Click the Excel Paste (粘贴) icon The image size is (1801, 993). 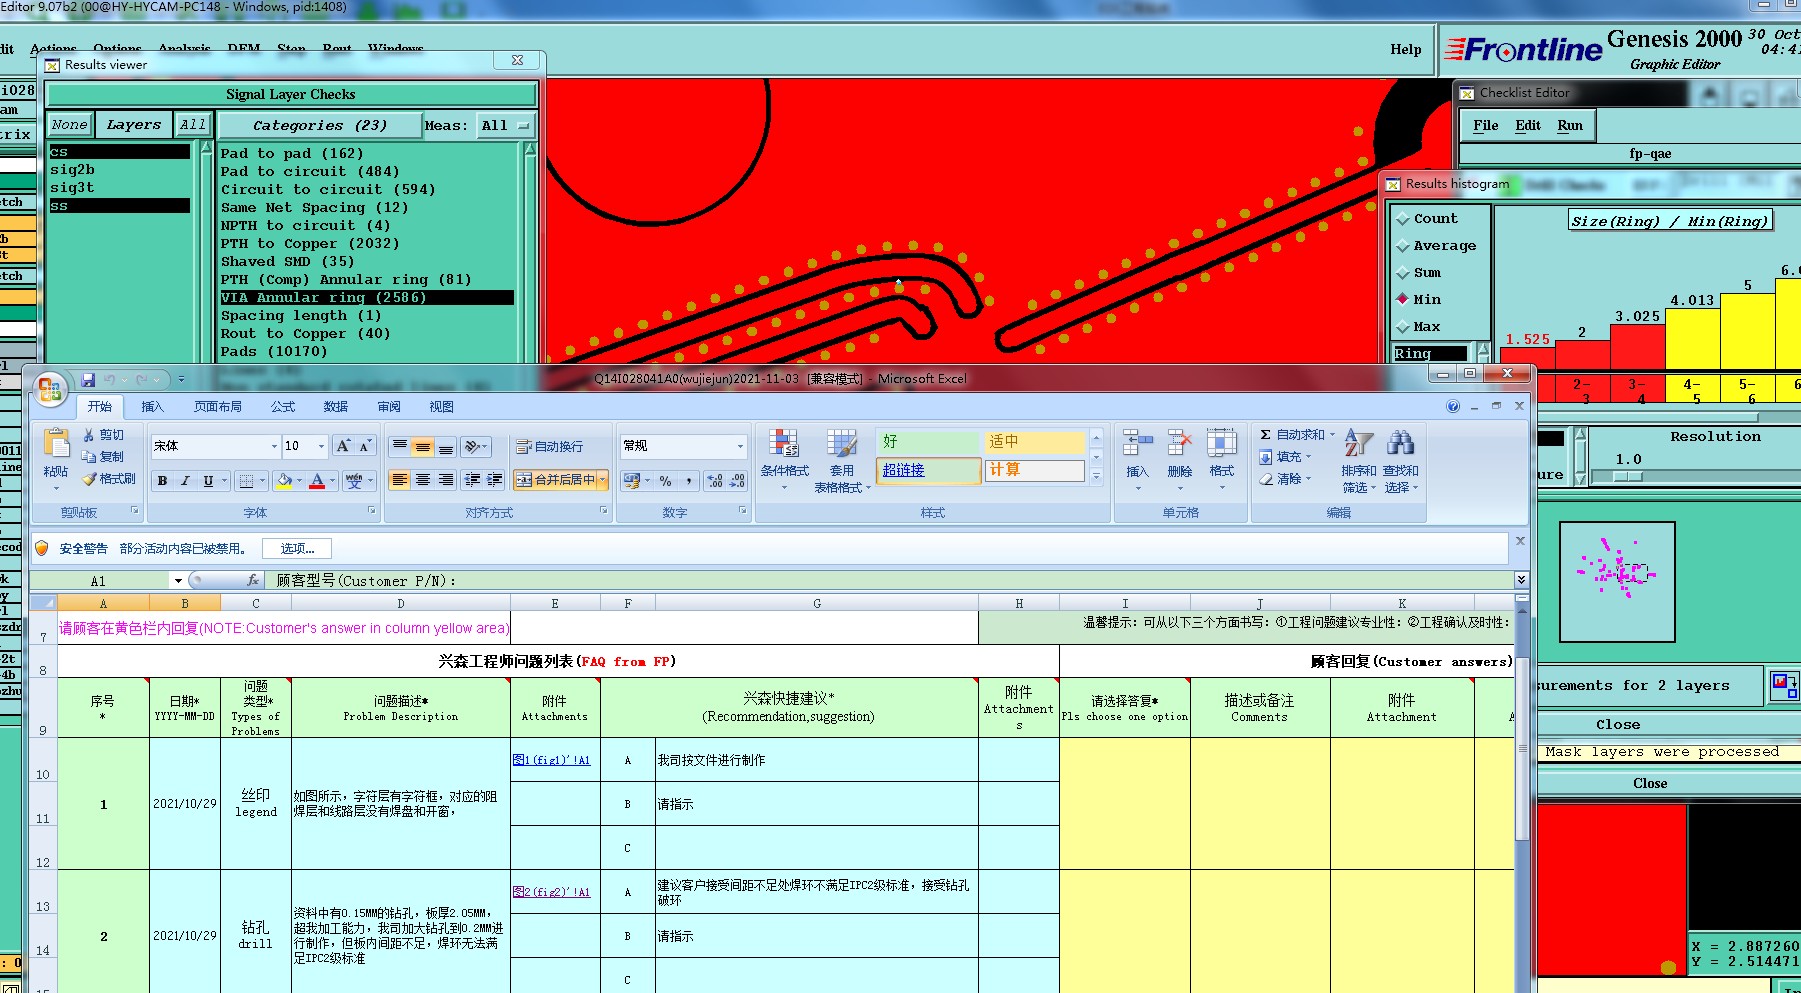pos(56,445)
